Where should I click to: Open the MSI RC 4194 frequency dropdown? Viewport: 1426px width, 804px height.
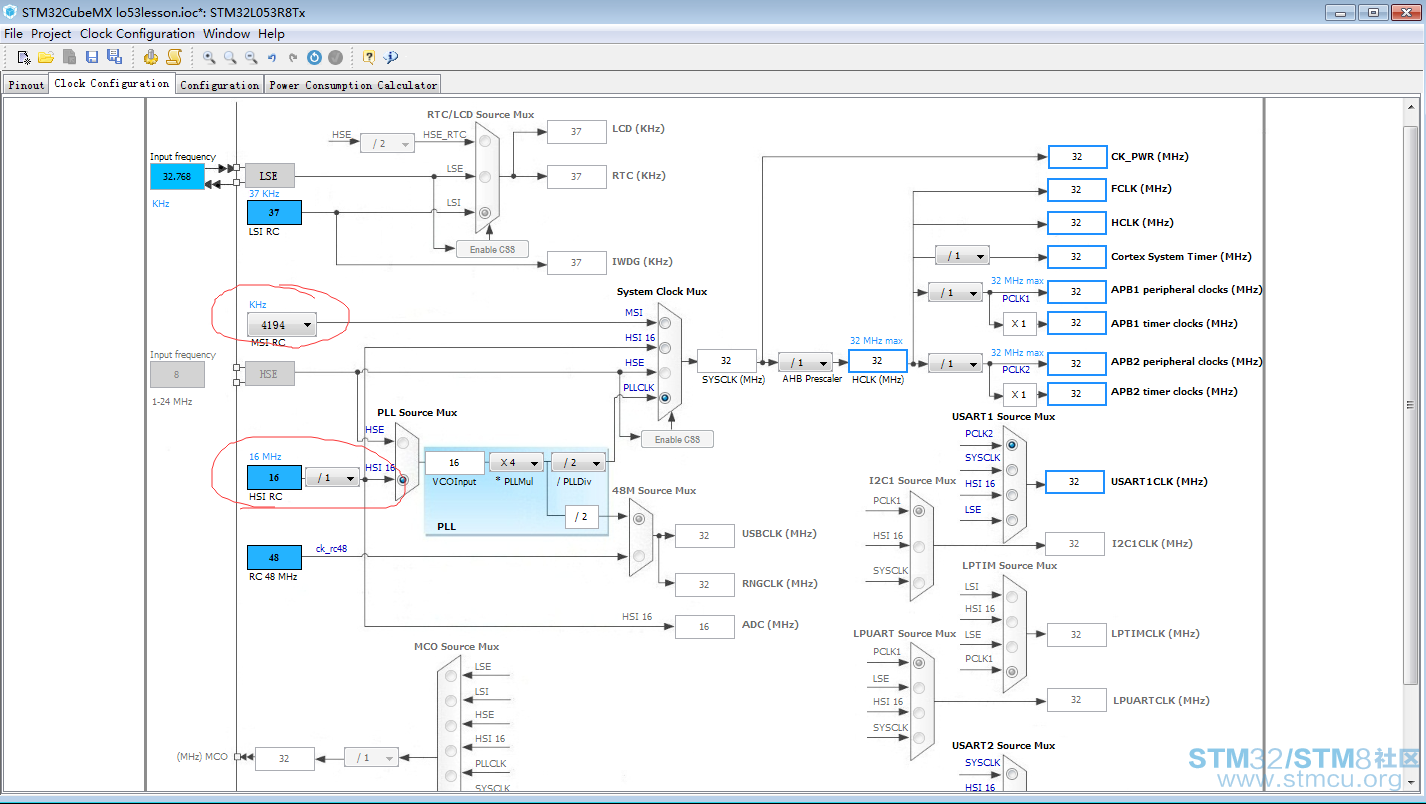pos(282,325)
